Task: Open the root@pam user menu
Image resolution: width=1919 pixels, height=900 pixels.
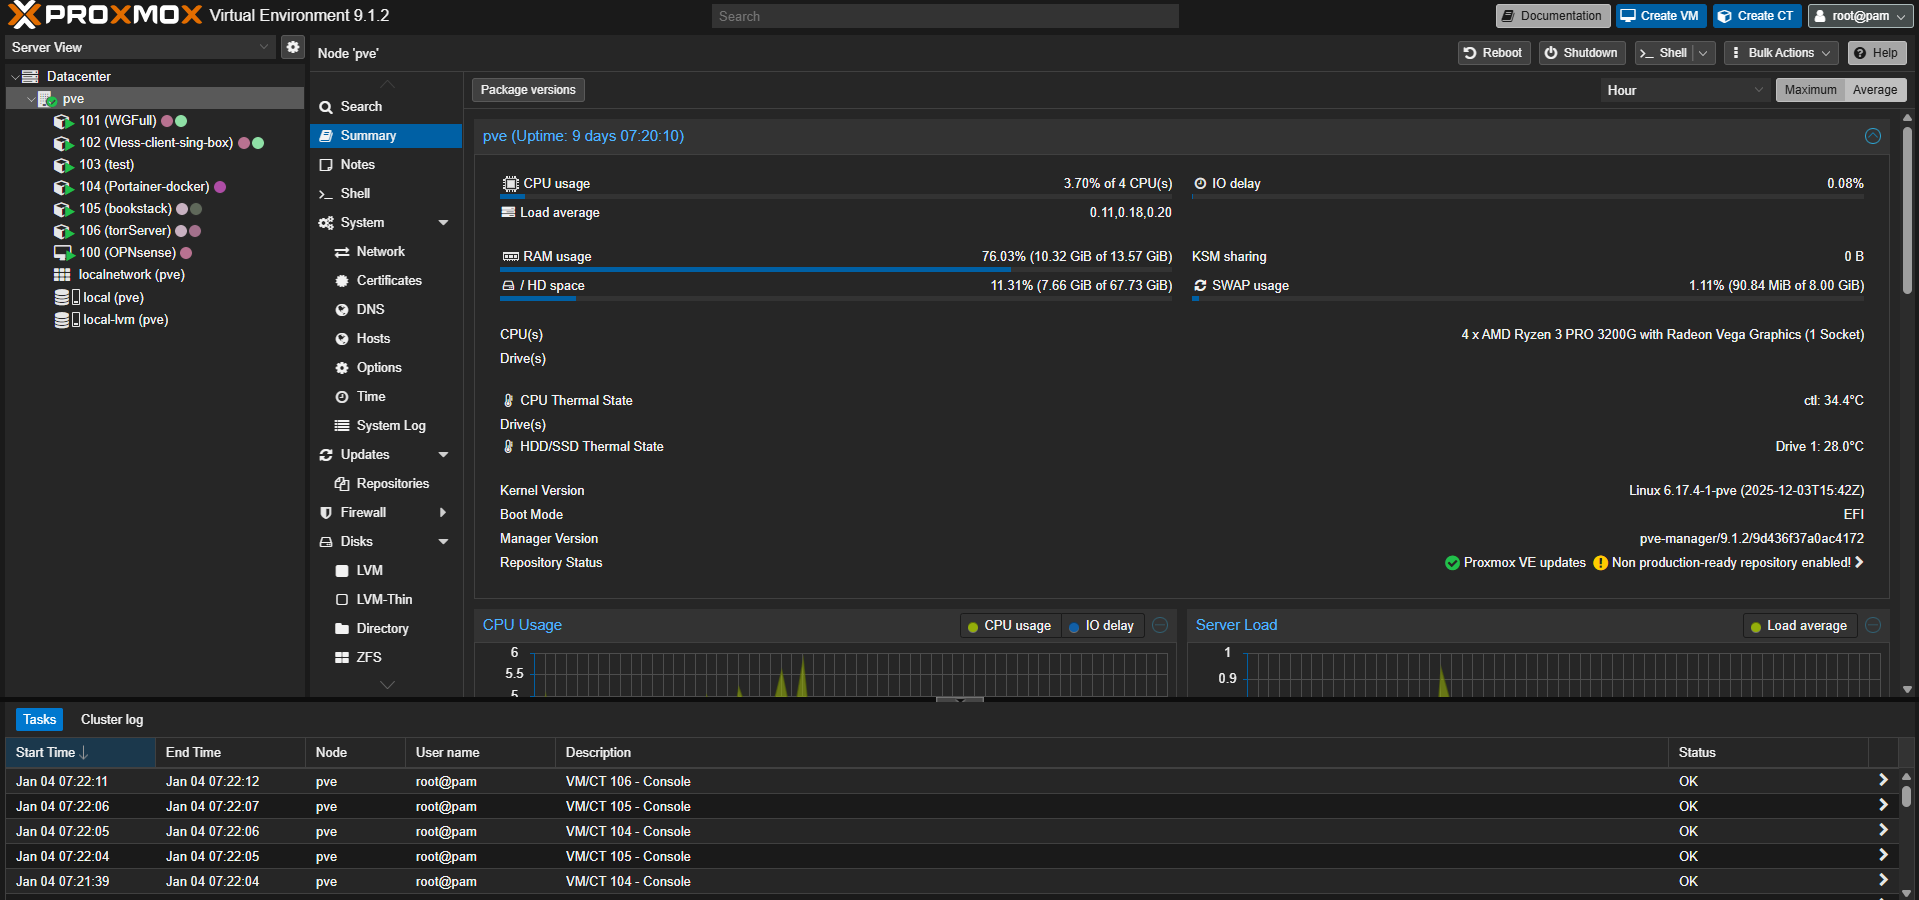Action: 1861,16
